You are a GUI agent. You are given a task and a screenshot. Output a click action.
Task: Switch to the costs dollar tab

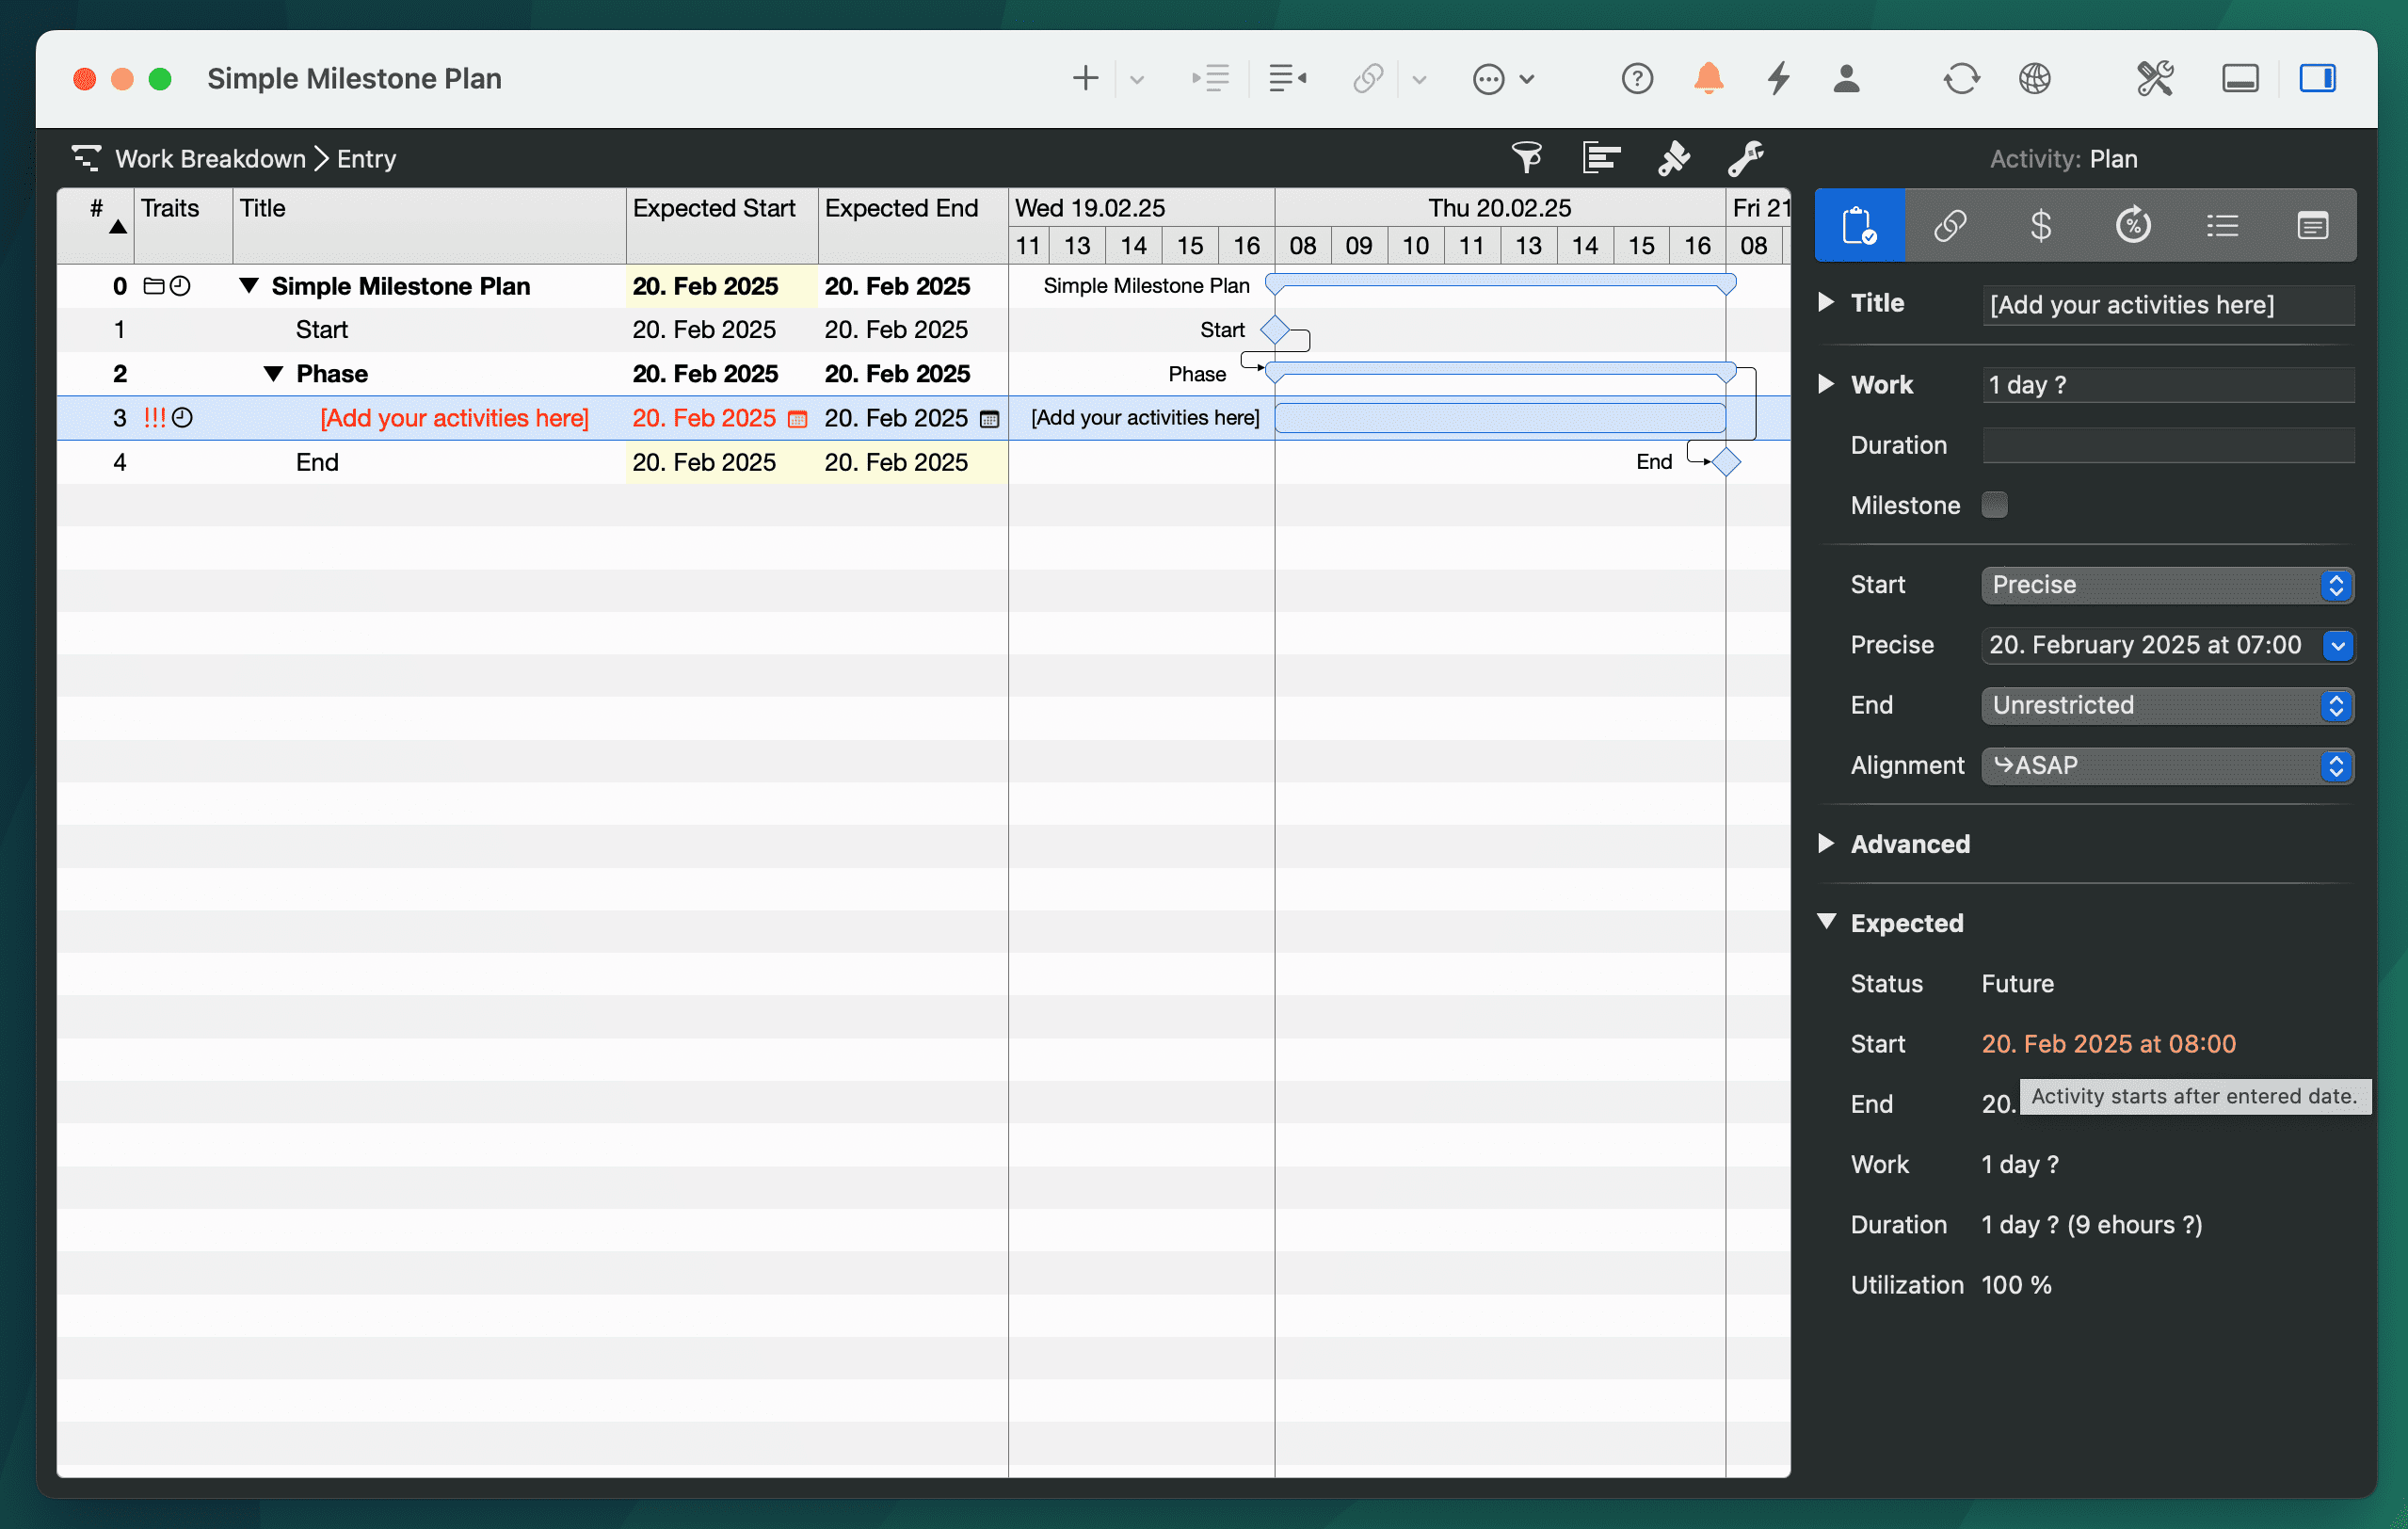pos(2041,225)
